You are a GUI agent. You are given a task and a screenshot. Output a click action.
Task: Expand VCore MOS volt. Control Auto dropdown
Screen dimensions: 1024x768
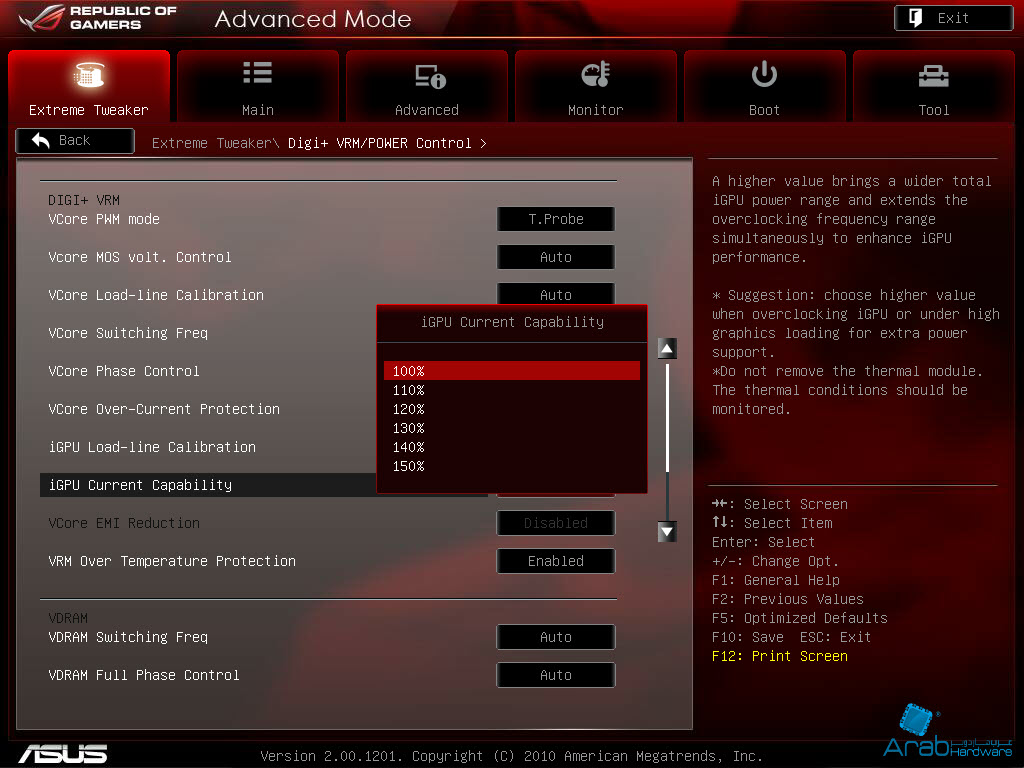pyautogui.click(x=555, y=257)
